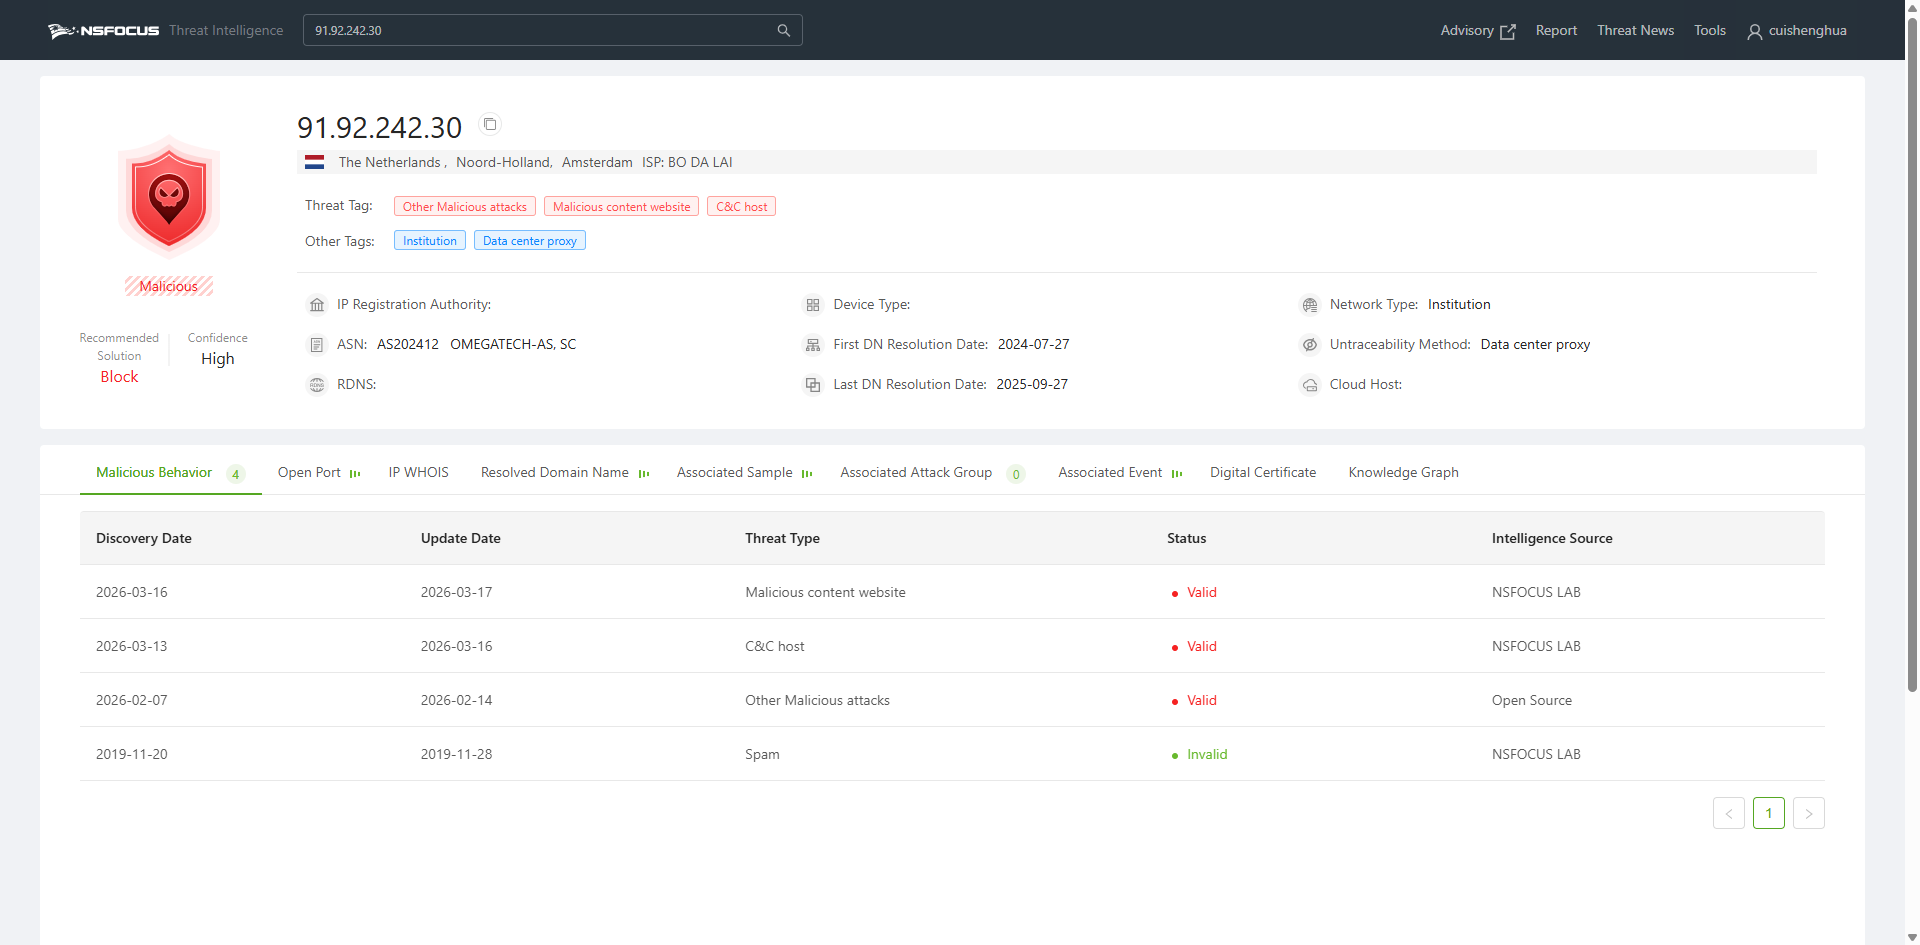This screenshot has width=1920, height=945.
Task: Switch to the Open Port tab
Action: pos(309,472)
